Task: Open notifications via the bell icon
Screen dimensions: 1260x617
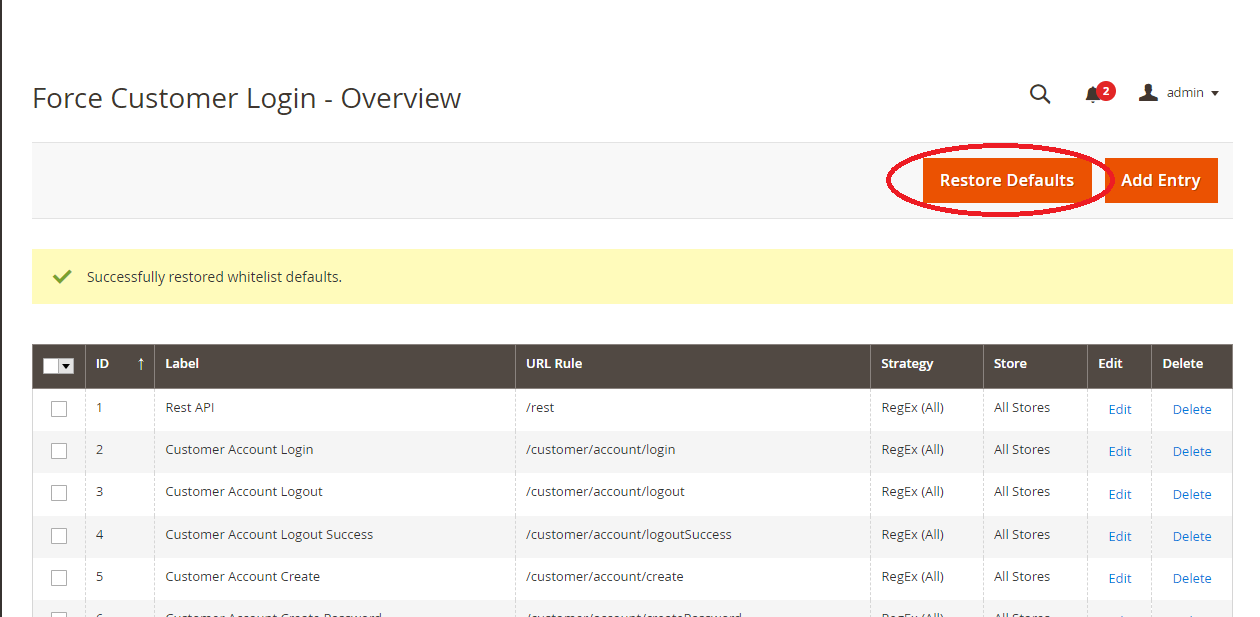Action: (1091, 94)
